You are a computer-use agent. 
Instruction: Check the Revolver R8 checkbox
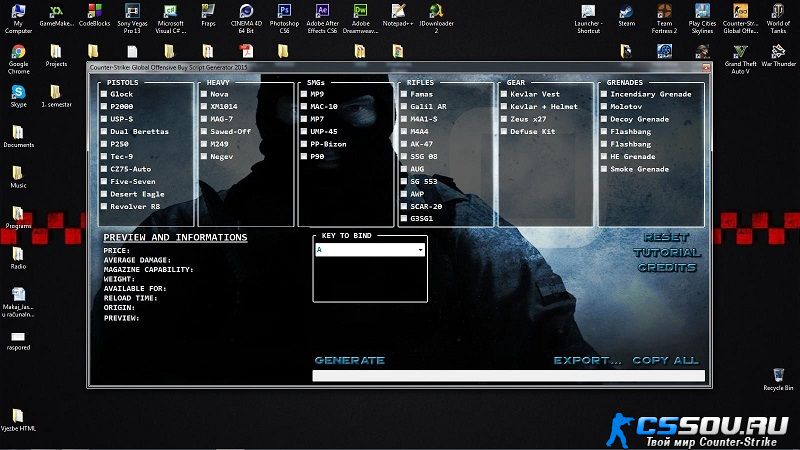(x=104, y=207)
